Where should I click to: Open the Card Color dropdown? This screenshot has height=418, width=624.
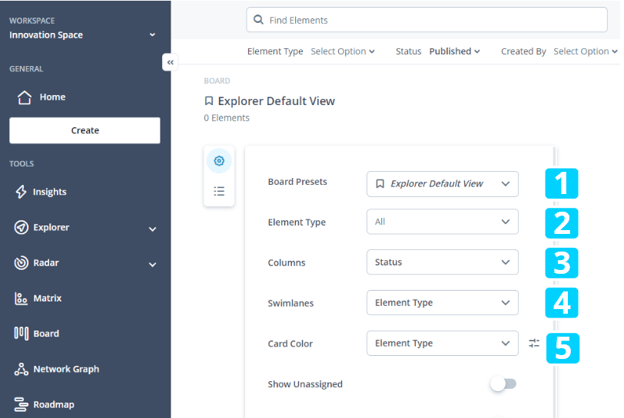(442, 343)
